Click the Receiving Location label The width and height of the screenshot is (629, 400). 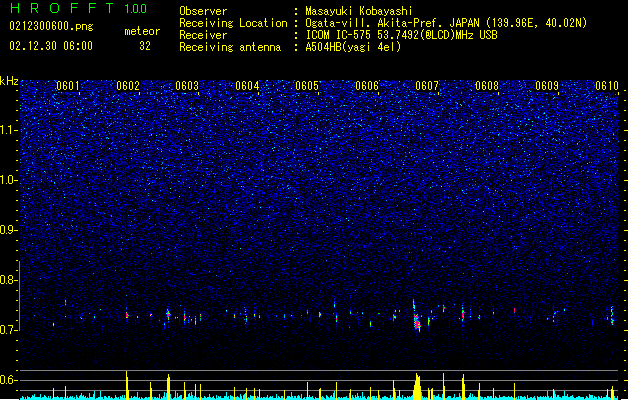(233, 23)
